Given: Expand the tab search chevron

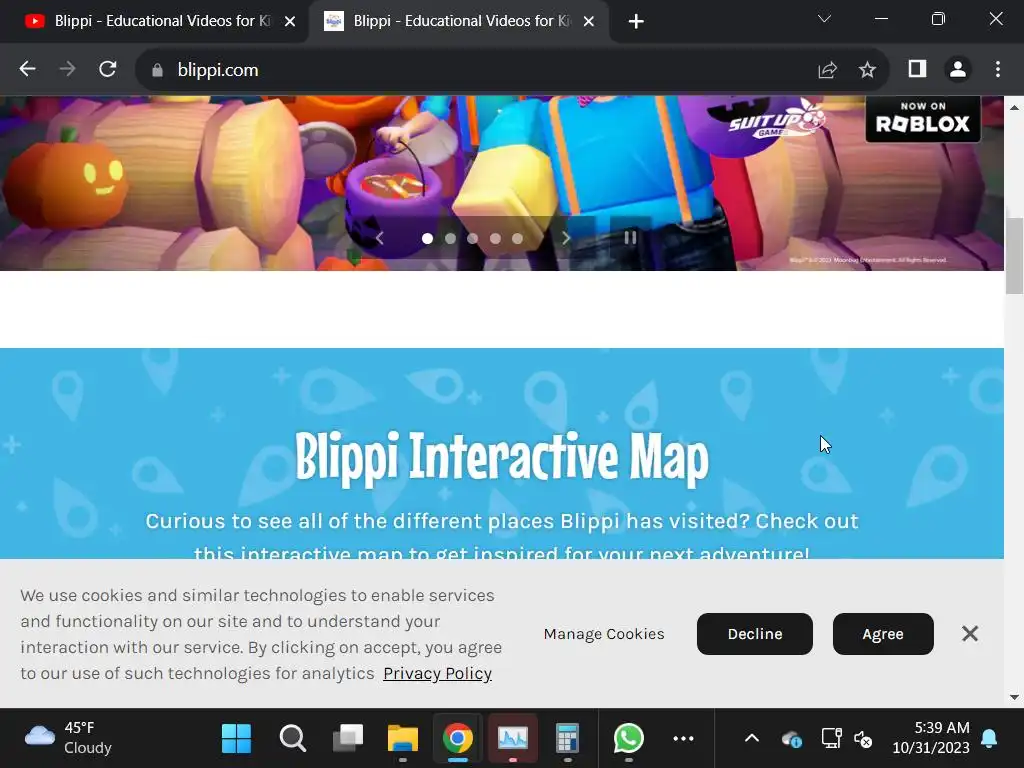Looking at the screenshot, I should pyautogui.click(x=824, y=19).
